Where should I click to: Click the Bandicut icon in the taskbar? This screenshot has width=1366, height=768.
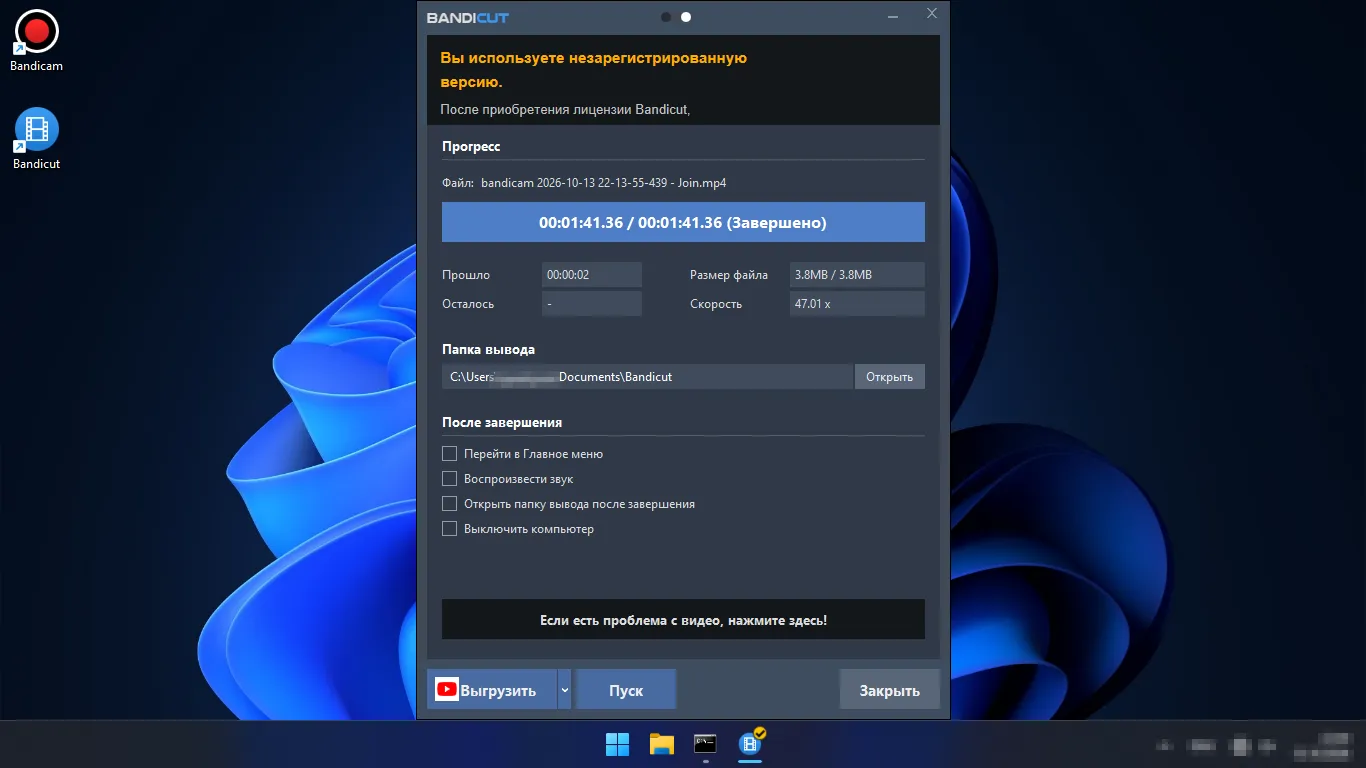pos(750,744)
